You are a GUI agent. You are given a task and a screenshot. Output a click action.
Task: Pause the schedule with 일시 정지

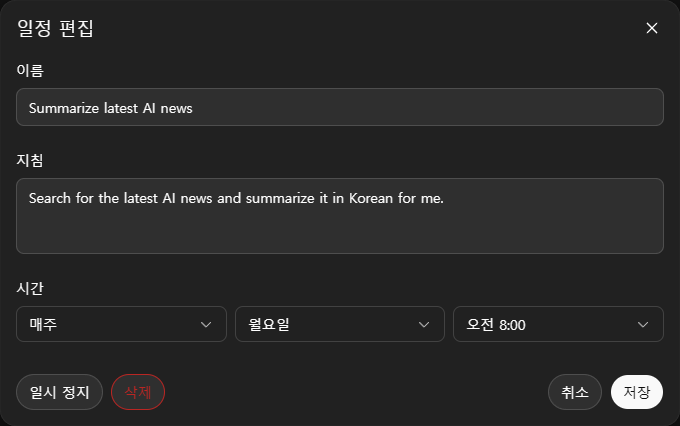click(59, 392)
